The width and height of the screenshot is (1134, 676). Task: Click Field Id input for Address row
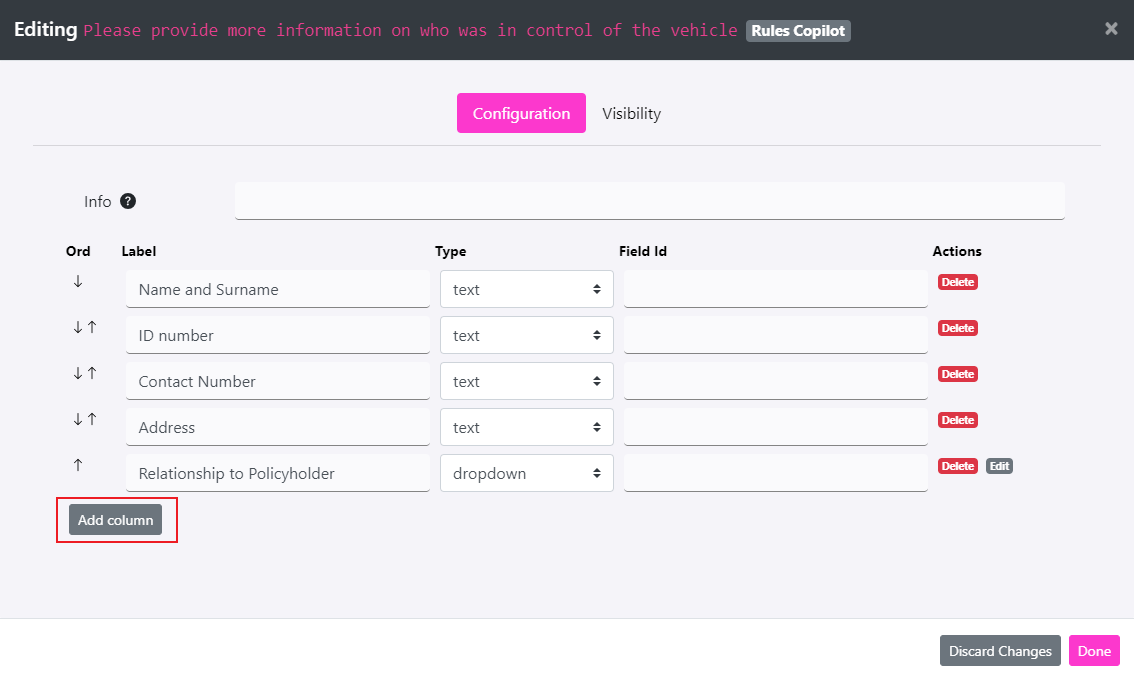tap(775, 427)
